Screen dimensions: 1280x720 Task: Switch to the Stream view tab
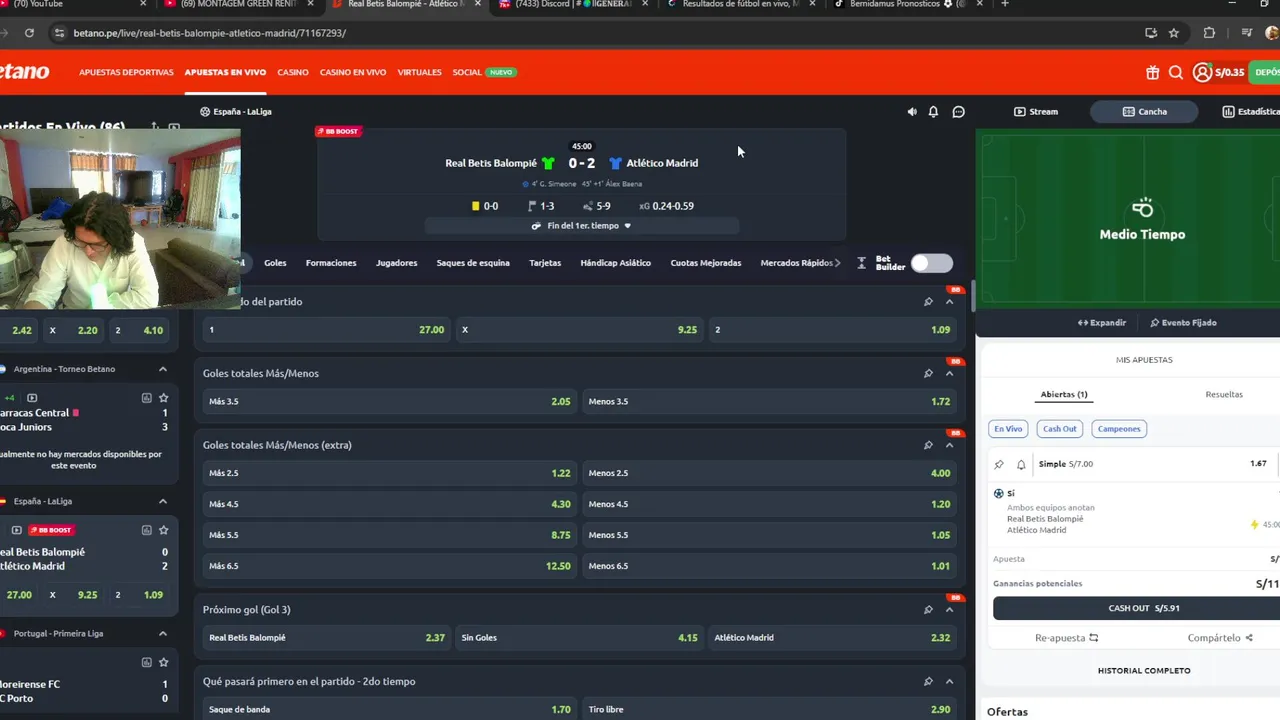[x=1036, y=112]
